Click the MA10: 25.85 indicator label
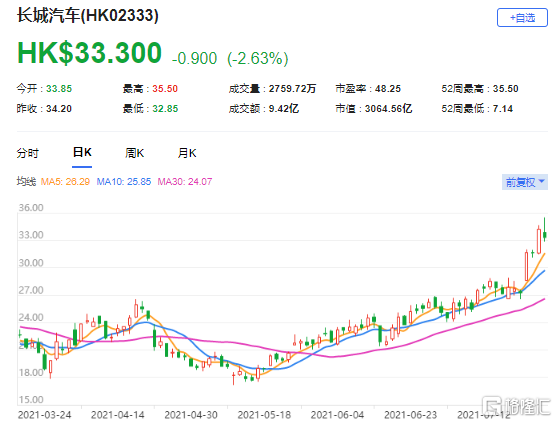Image resolution: width=557 pixels, height=423 pixels. coord(124,182)
